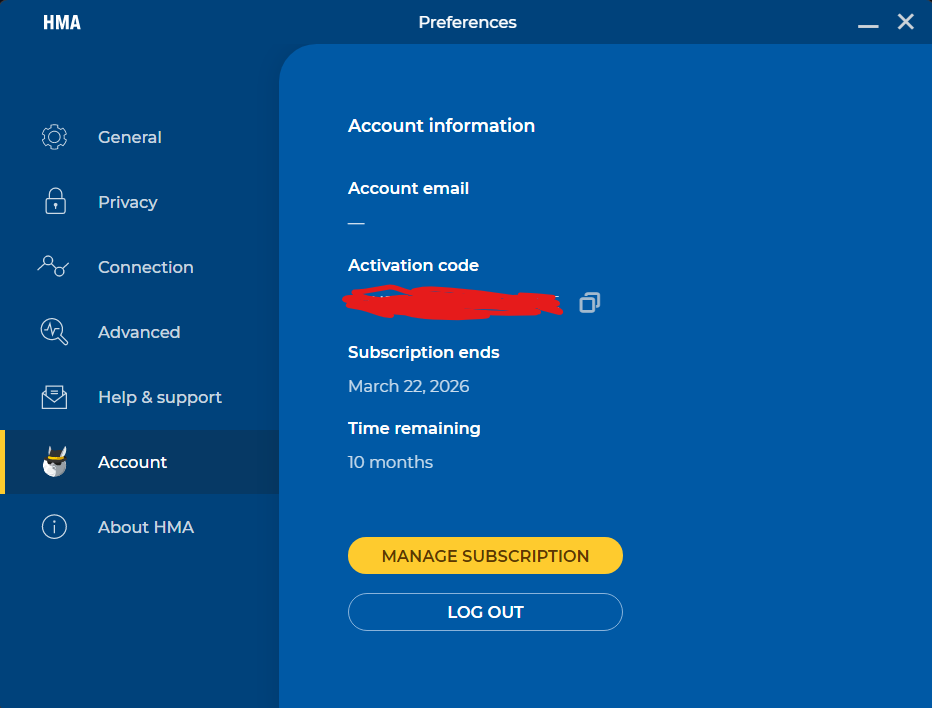The width and height of the screenshot is (932, 708).
Task: Click the General gear icon
Action: click(x=54, y=137)
